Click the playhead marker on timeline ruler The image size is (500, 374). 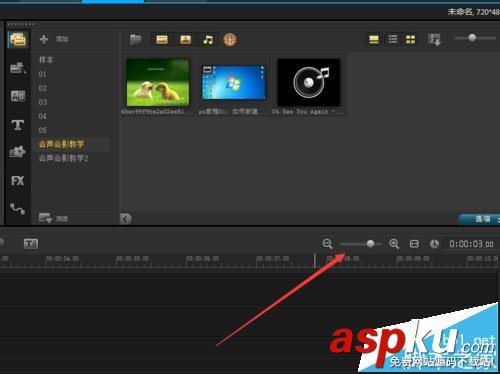(x=315, y=260)
